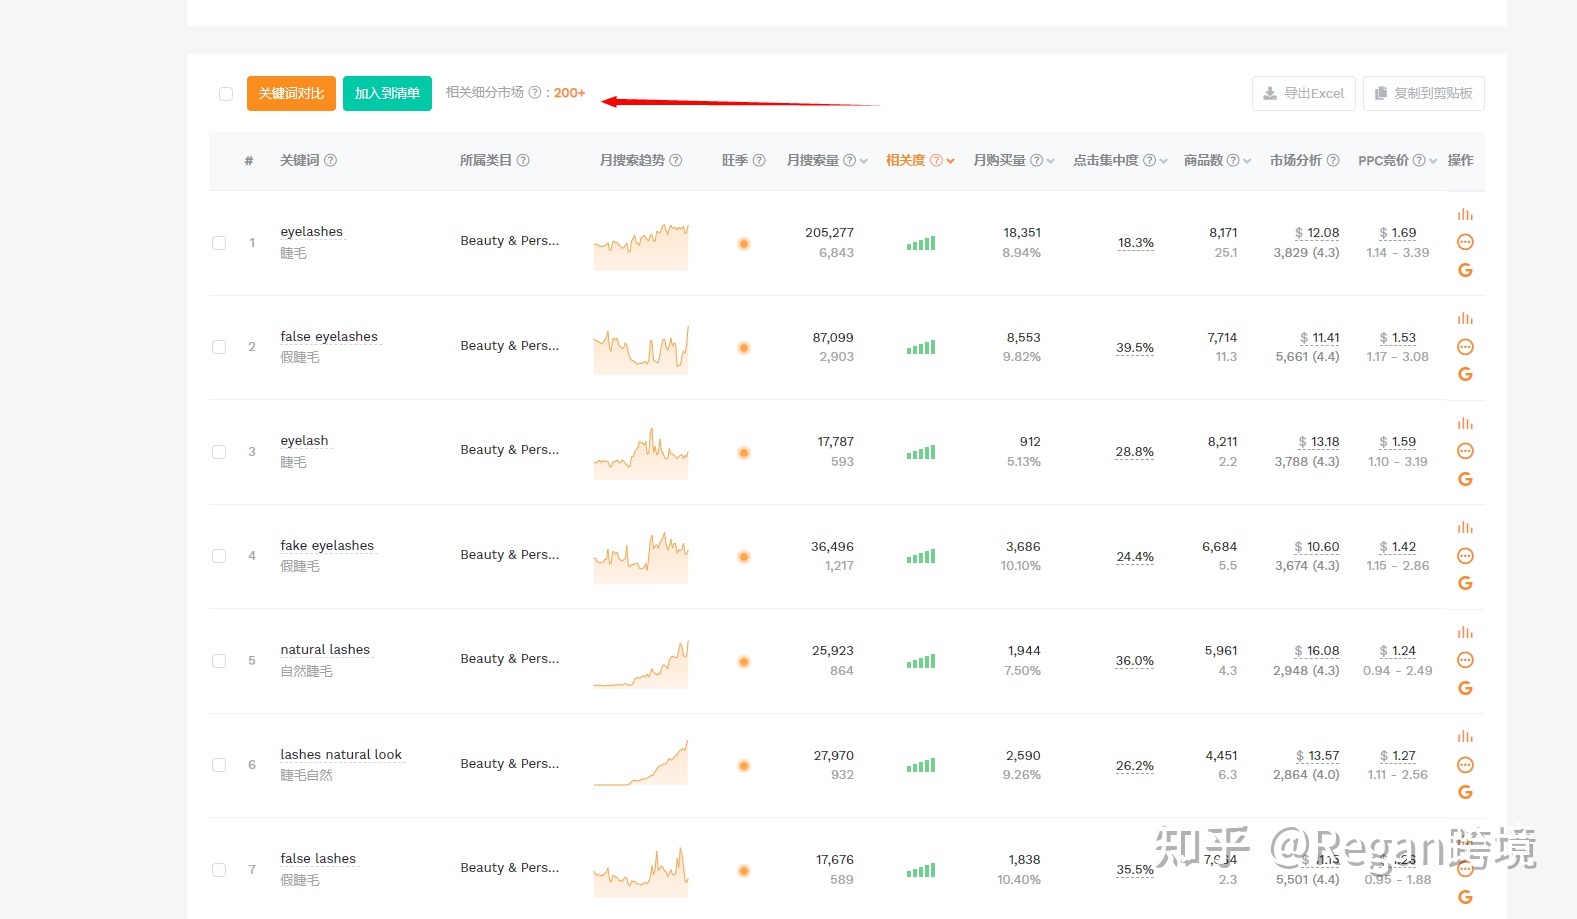Sort by 月搜索量 column arrow

[863, 161]
